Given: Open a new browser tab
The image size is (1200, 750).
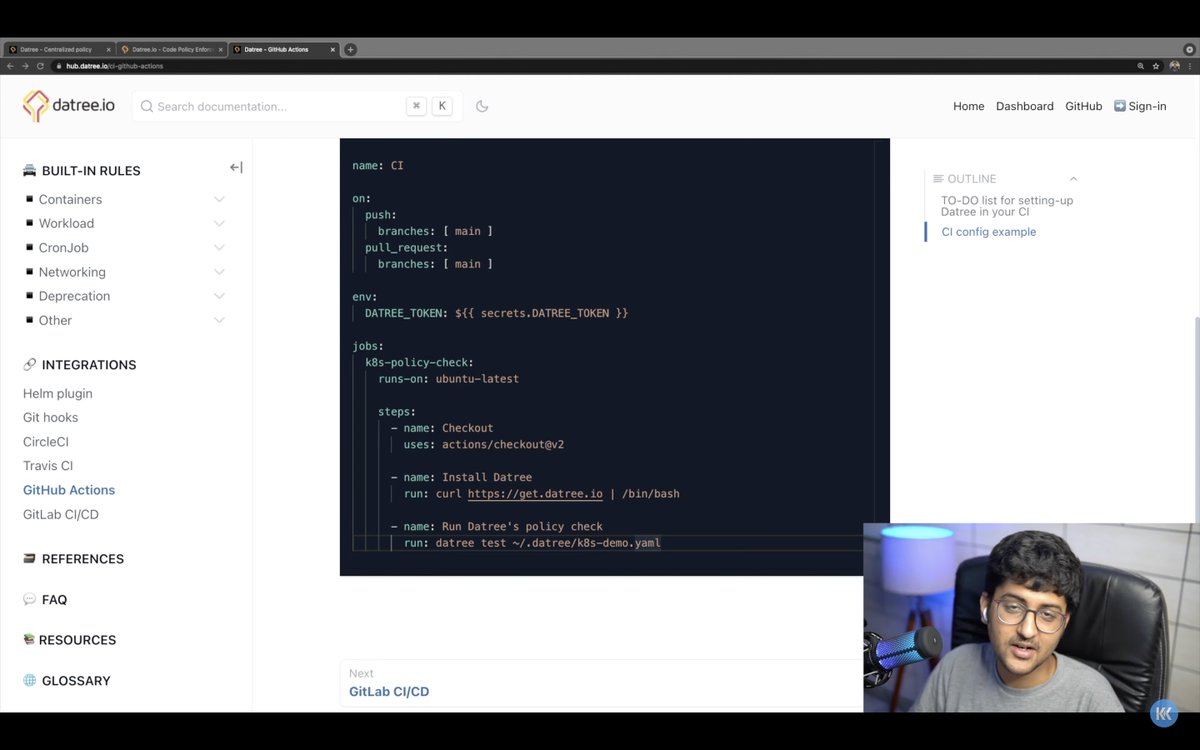Looking at the screenshot, I should coord(350,49).
